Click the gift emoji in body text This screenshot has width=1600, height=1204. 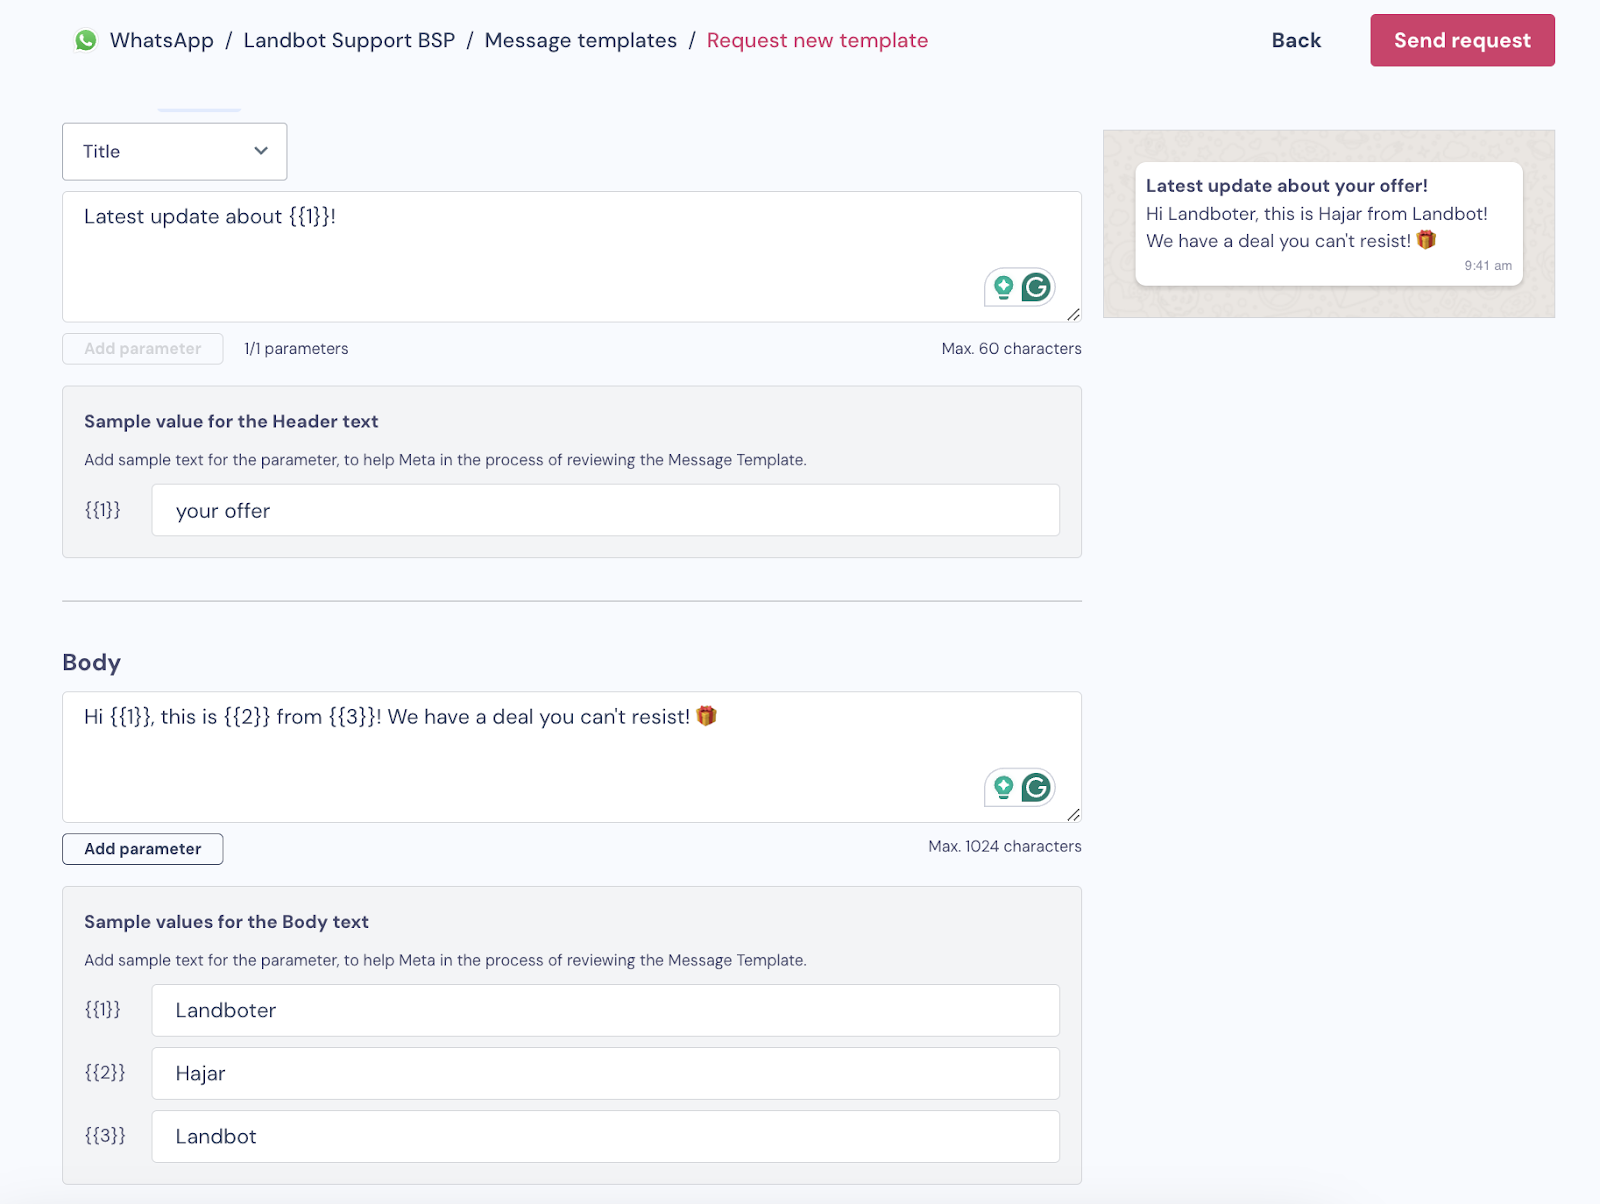[707, 716]
